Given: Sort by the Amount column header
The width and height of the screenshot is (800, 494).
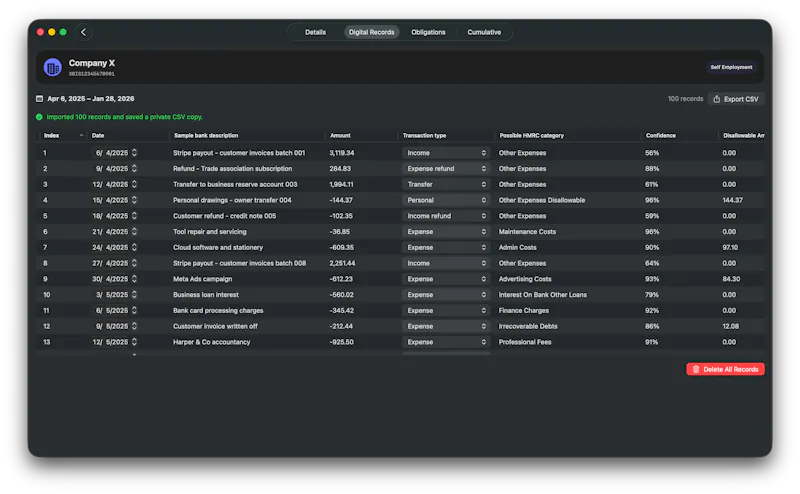Looking at the screenshot, I should (x=340, y=135).
